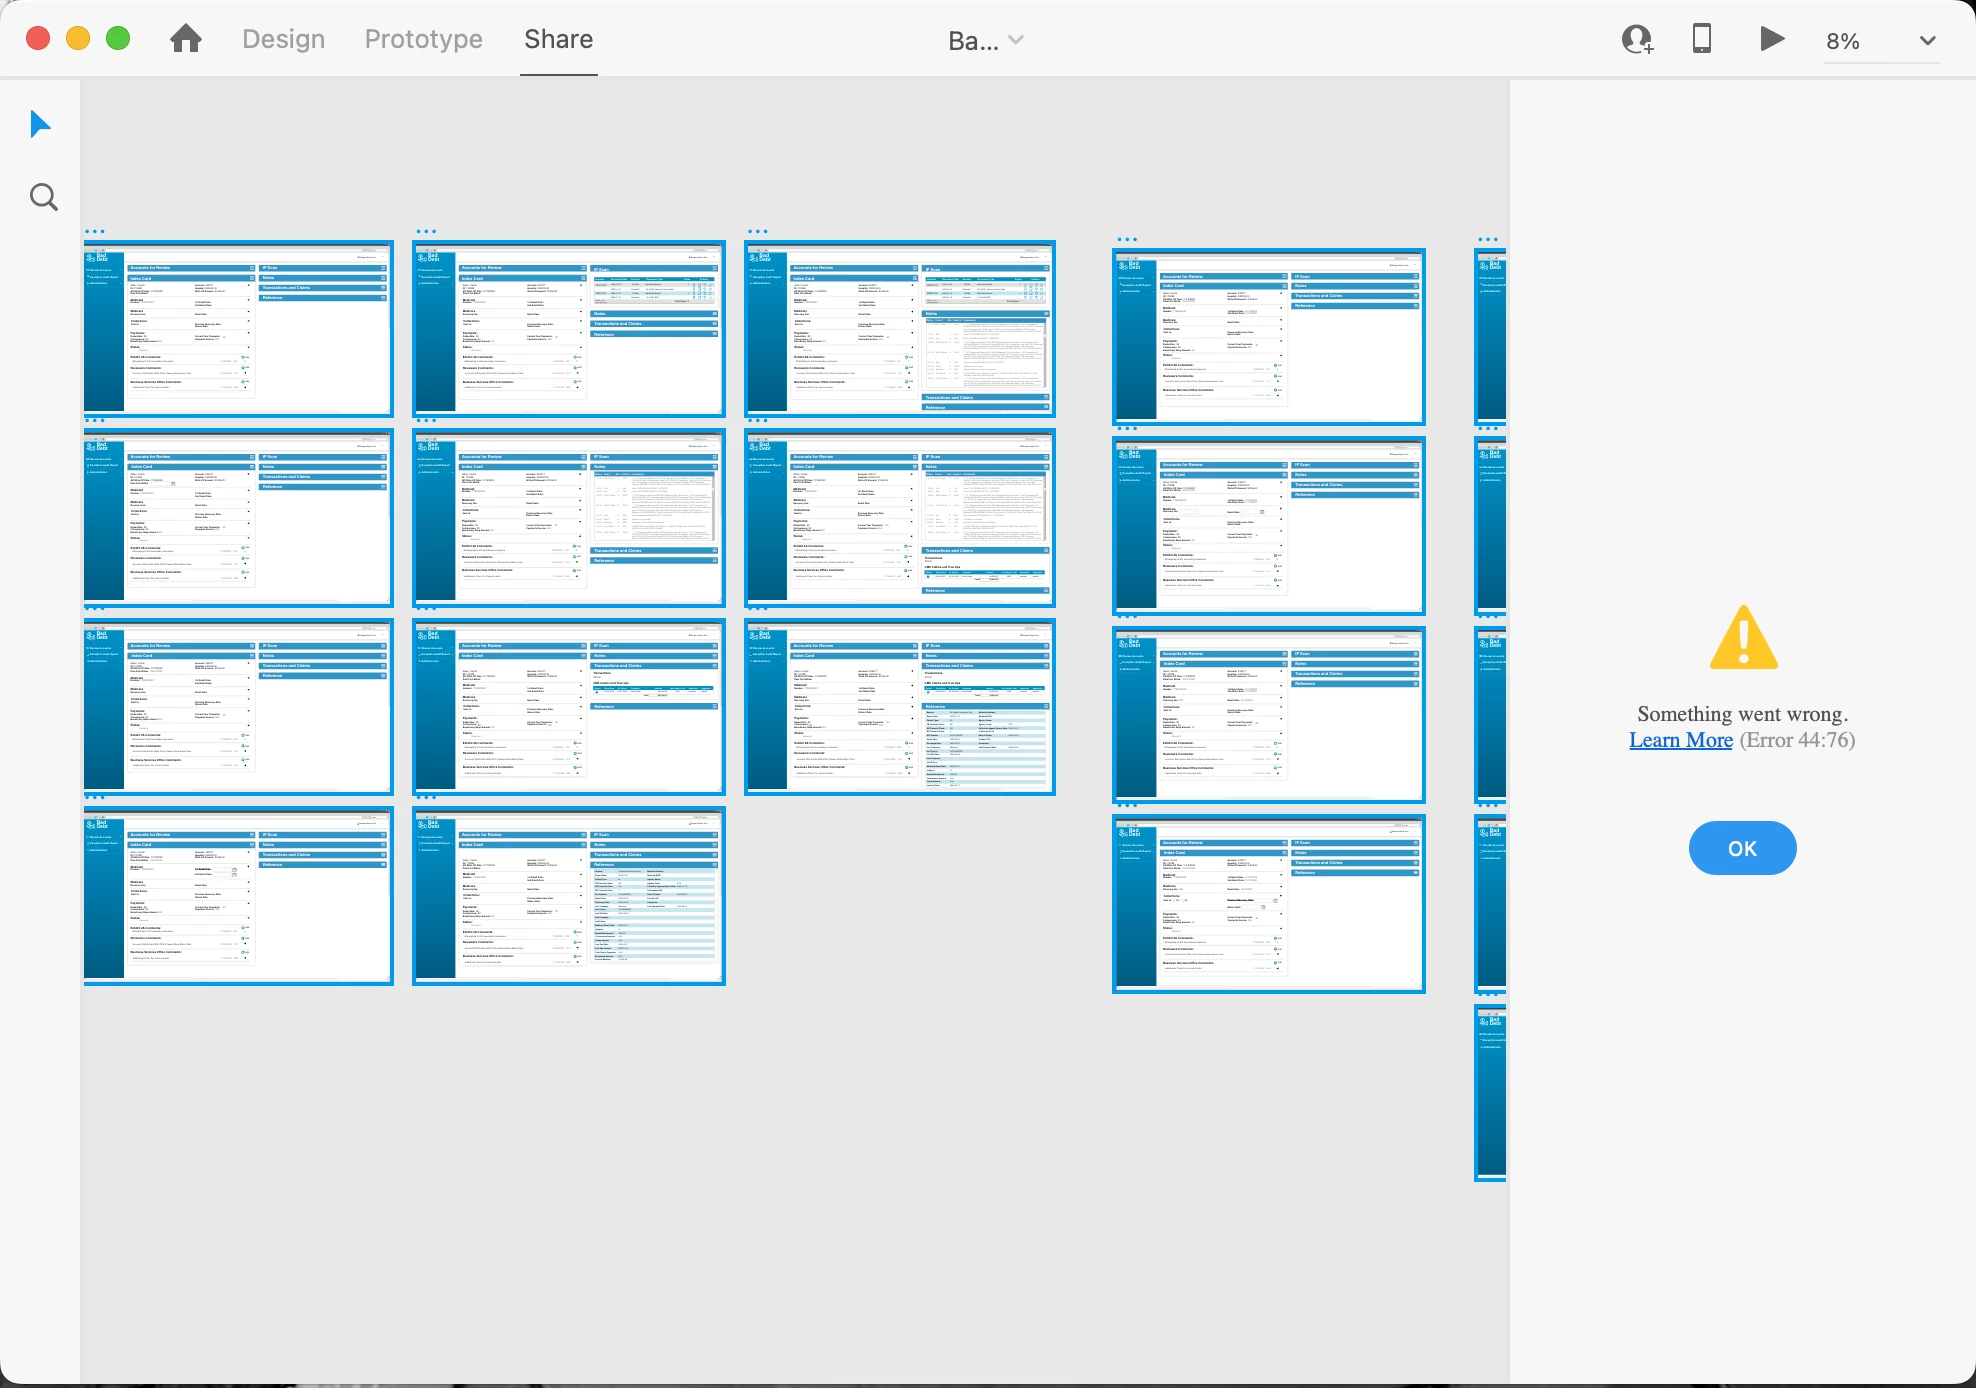Open the document title dropdown chevron

(1016, 40)
